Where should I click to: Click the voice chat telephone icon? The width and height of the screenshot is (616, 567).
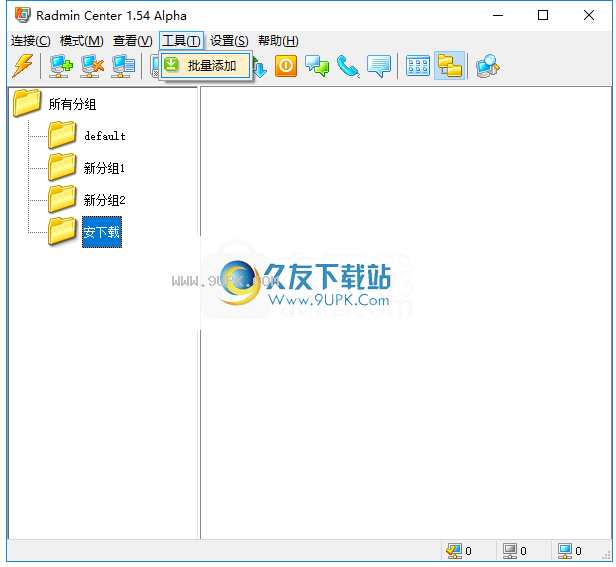(x=348, y=66)
